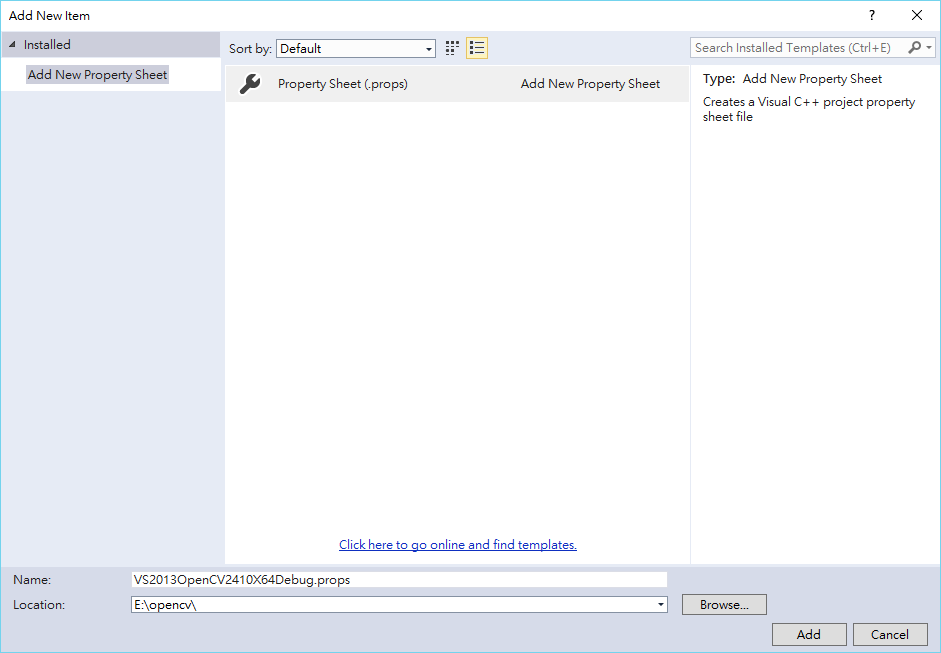Switch to small icons view
This screenshot has width=941, height=653.
[452, 48]
